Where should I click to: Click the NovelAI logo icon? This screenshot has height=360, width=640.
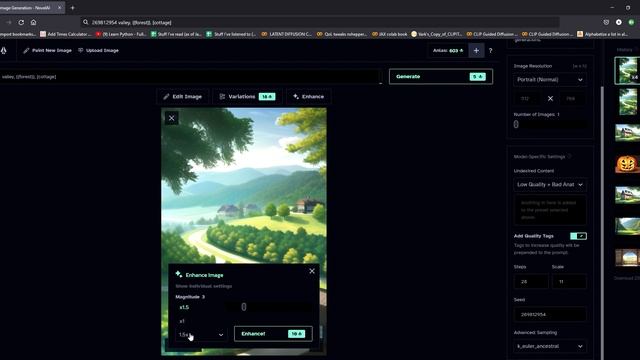pyautogui.click(x=3, y=51)
